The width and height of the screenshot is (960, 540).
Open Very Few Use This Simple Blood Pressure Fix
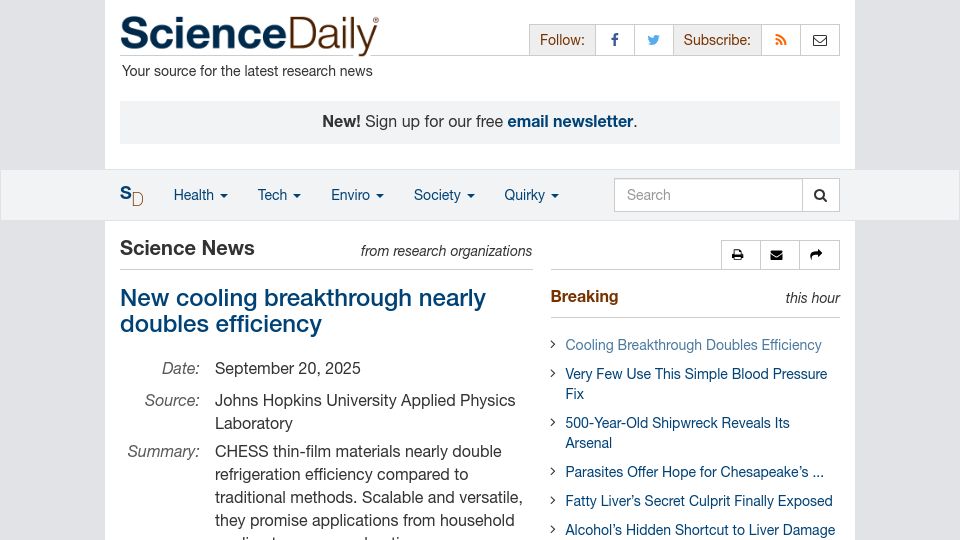coord(696,384)
